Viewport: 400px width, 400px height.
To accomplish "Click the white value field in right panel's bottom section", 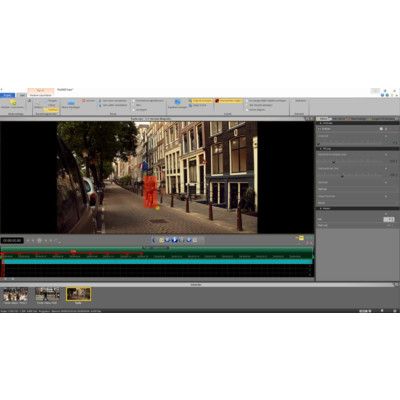I will click(x=389, y=219).
